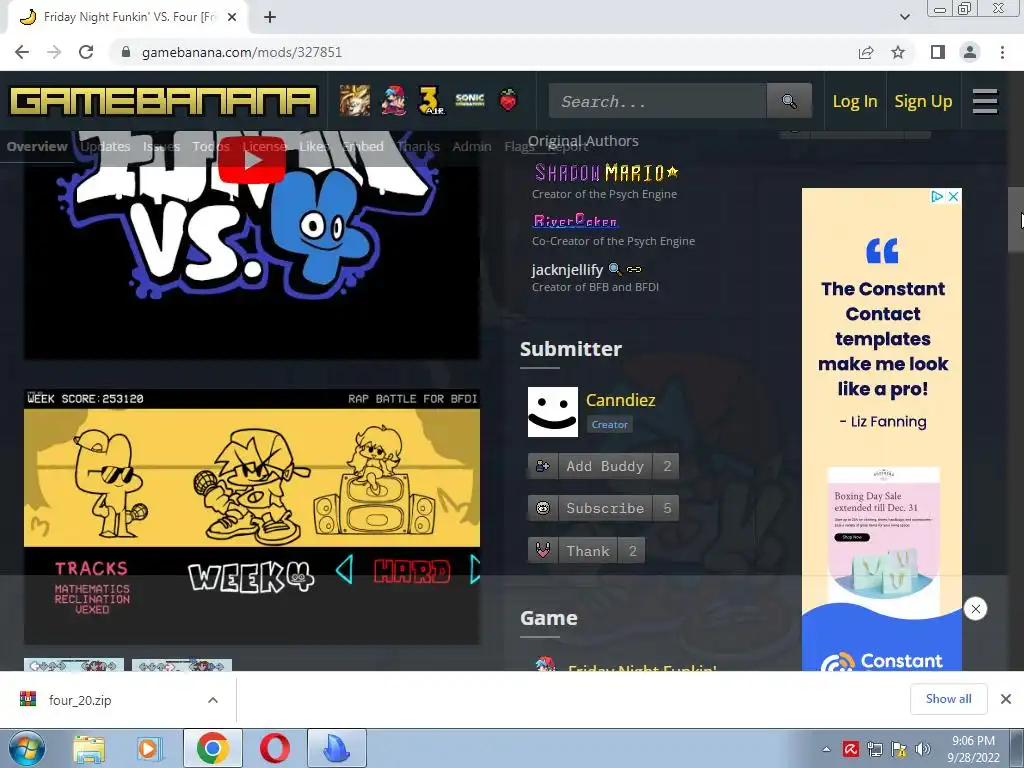Click the Add Buddy person icon
This screenshot has width=1024, height=768.
(x=543, y=466)
